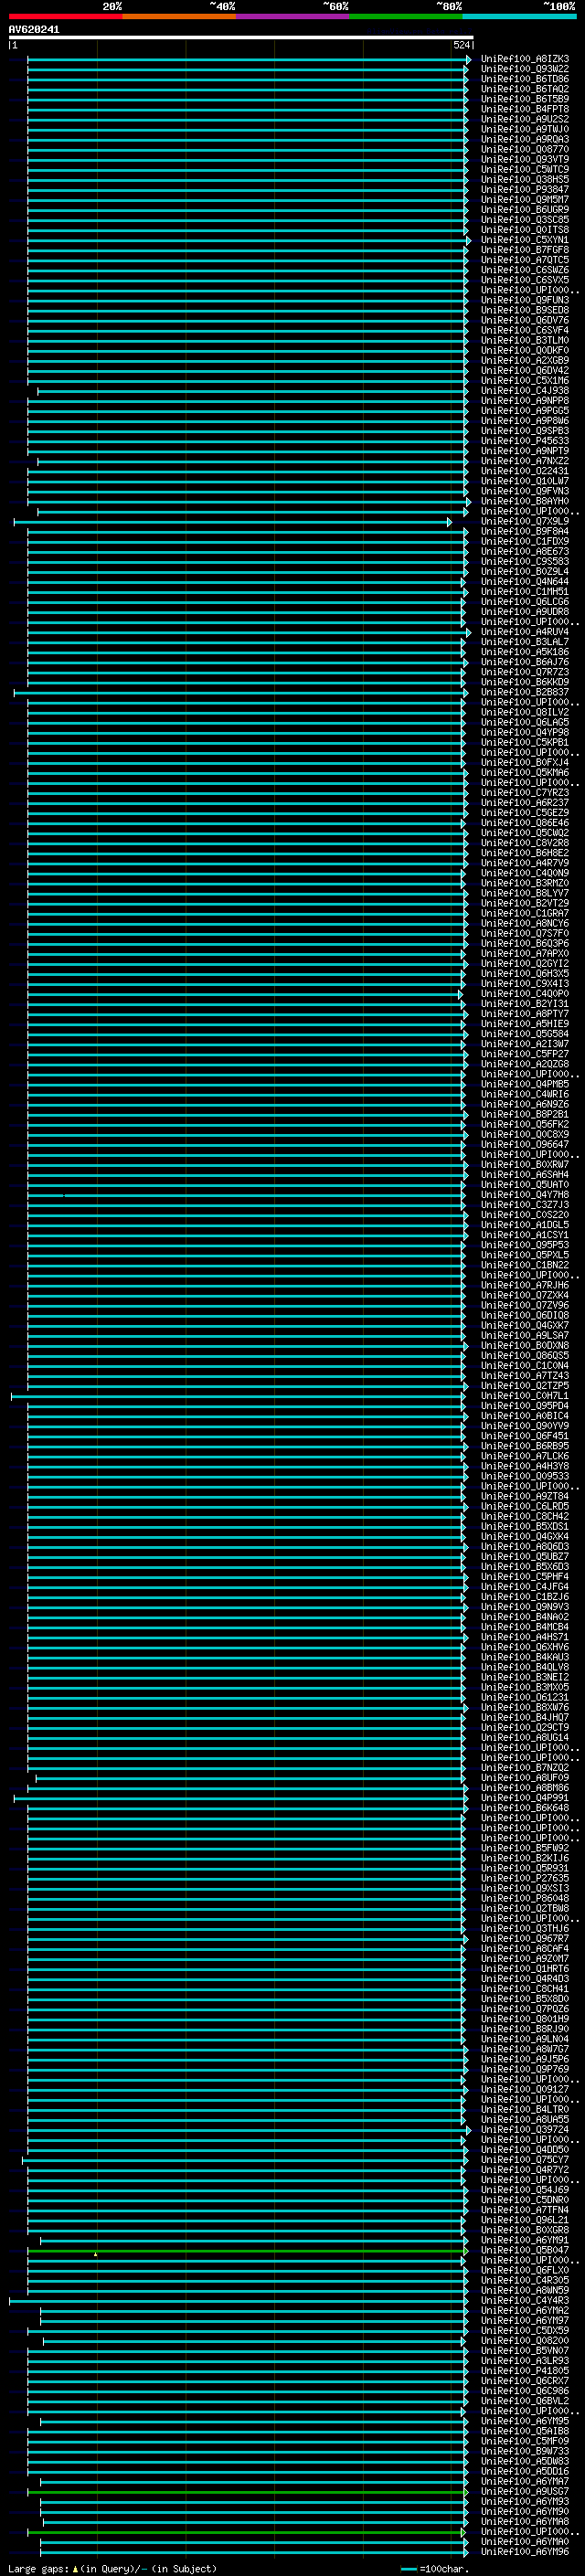This screenshot has width=585, height=2576.
Task: Choose the UniRef100_C1BZJ6 hit label
Action: tap(525, 1597)
